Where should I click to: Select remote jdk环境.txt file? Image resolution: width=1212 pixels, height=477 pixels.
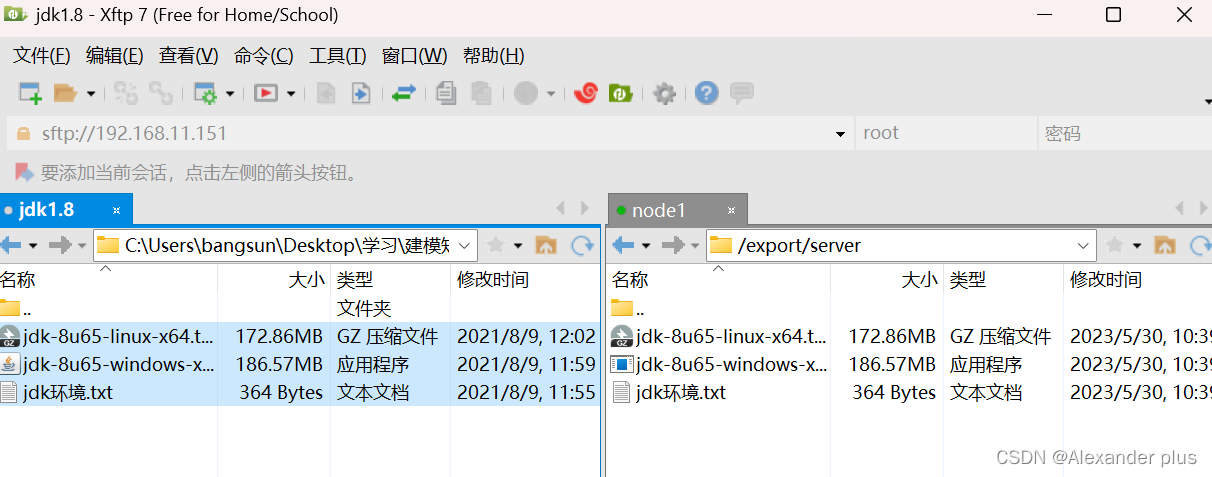coord(910,392)
